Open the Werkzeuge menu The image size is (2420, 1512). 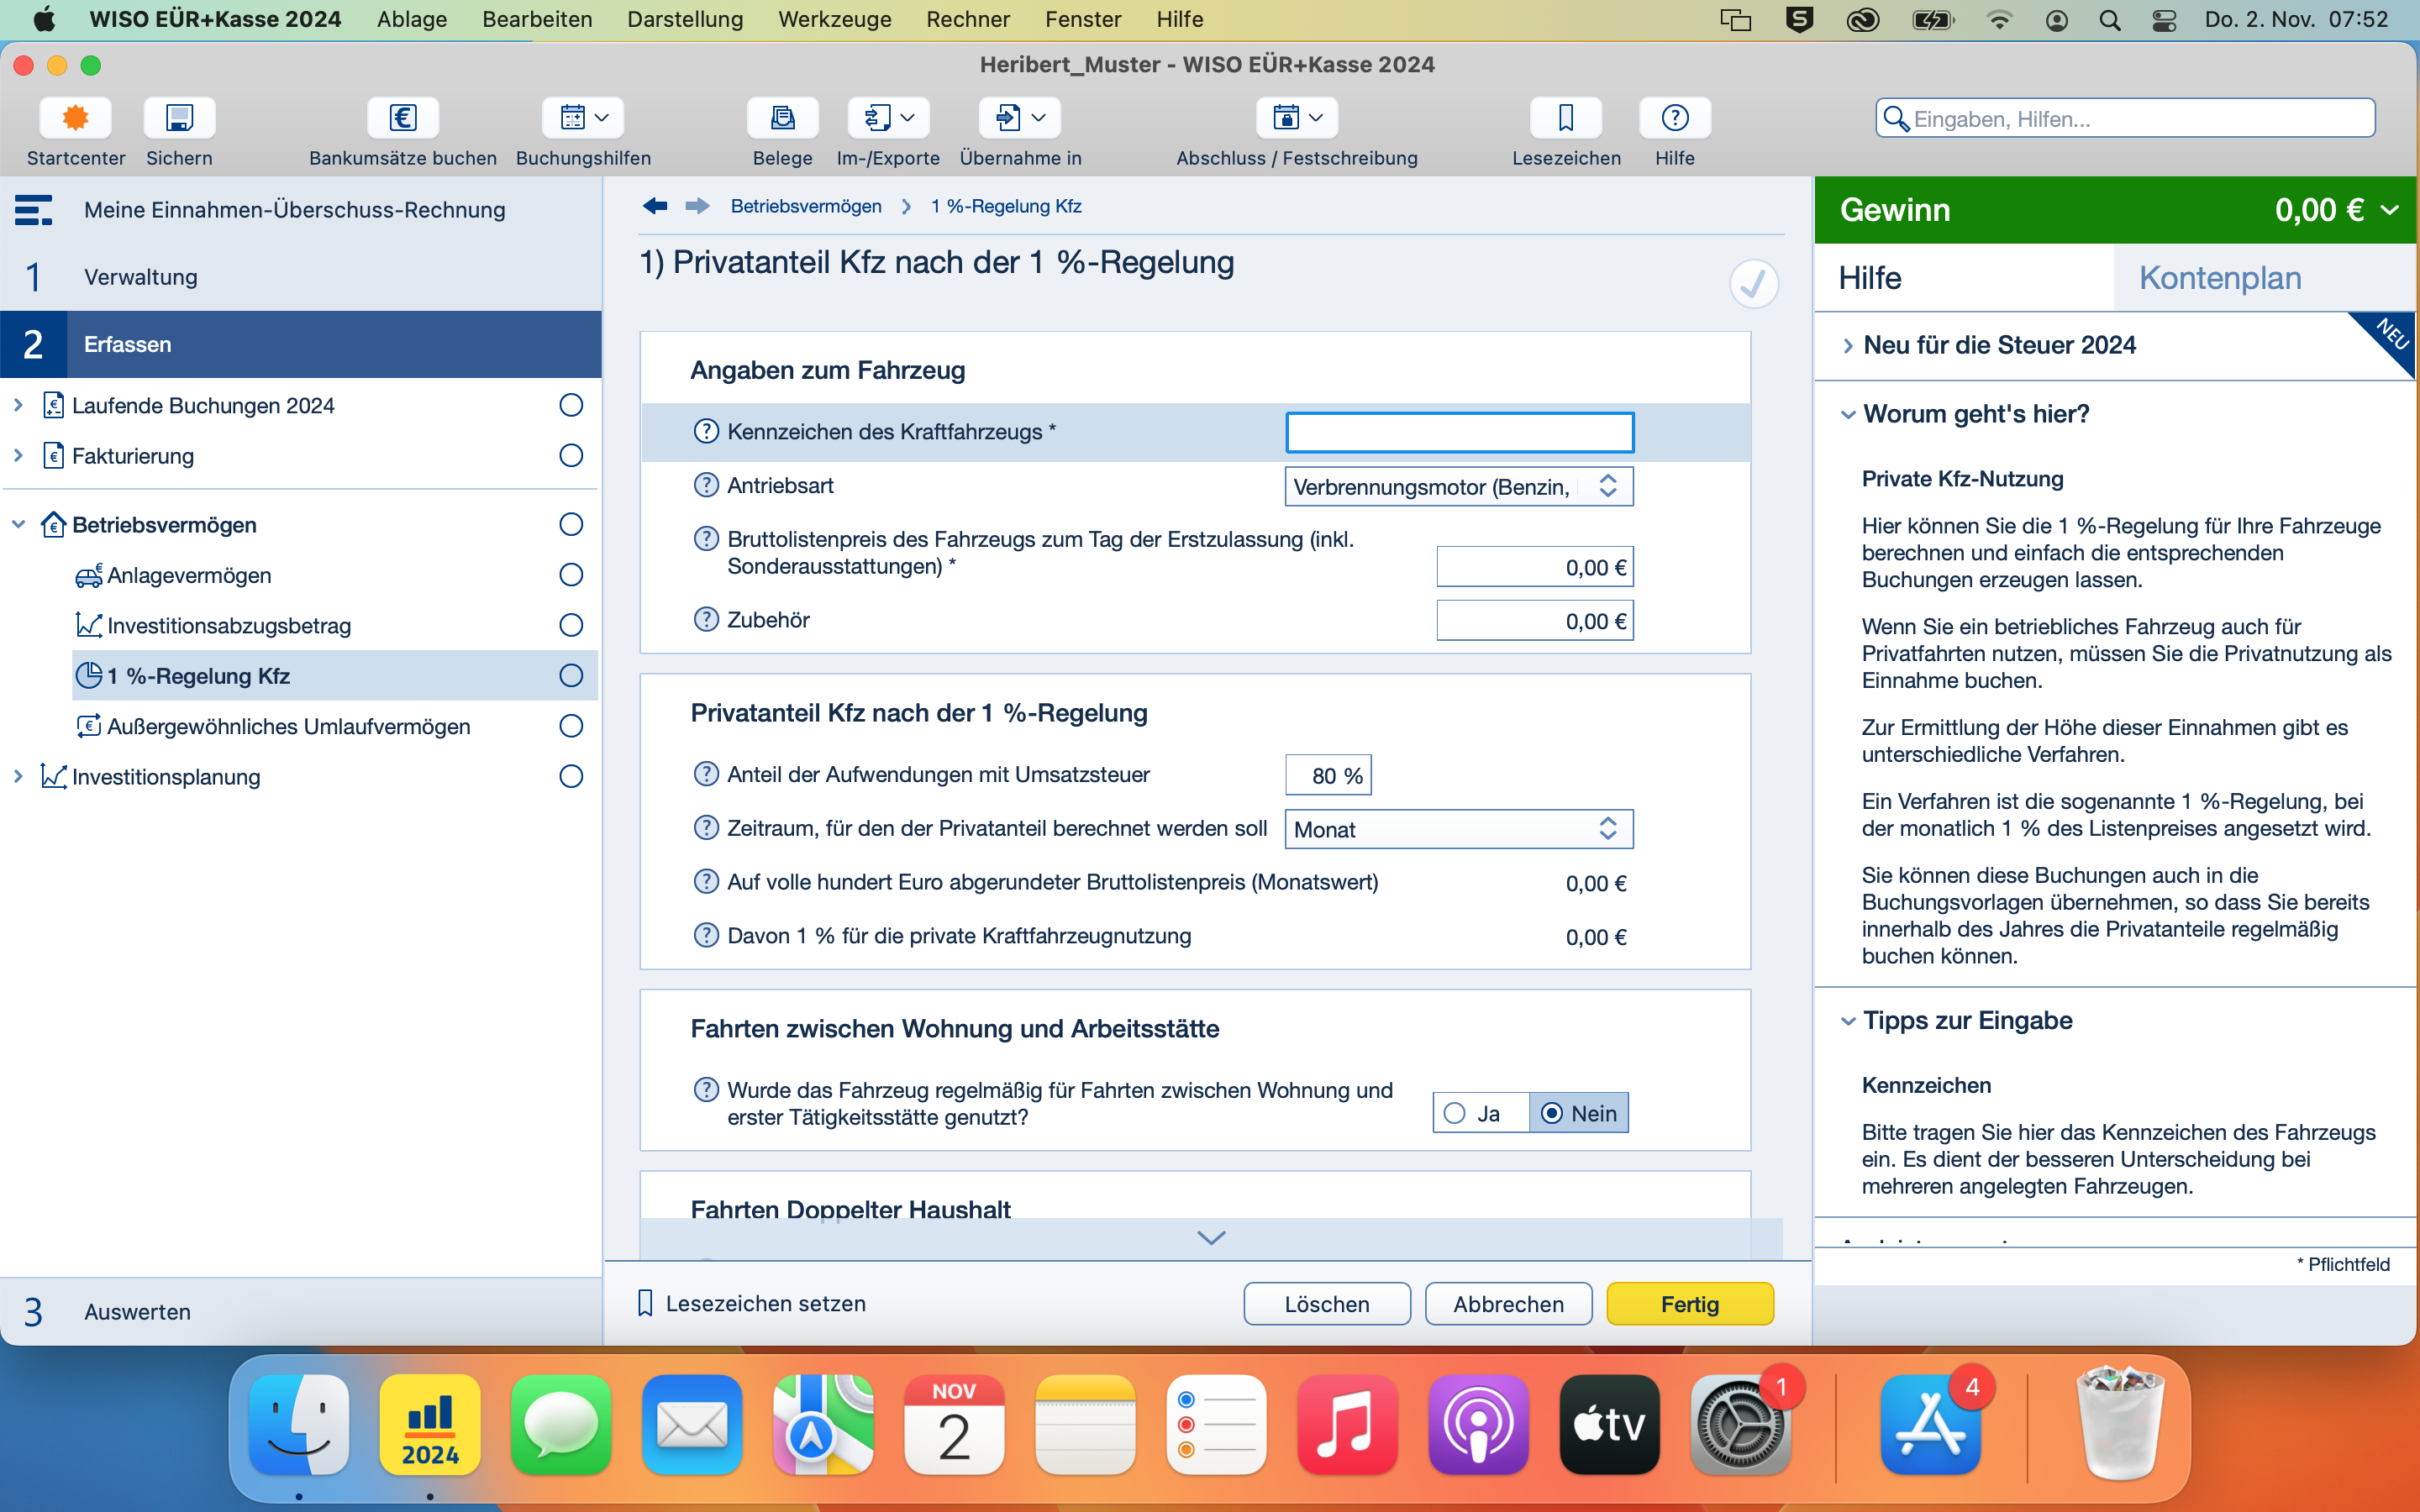coord(834,19)
